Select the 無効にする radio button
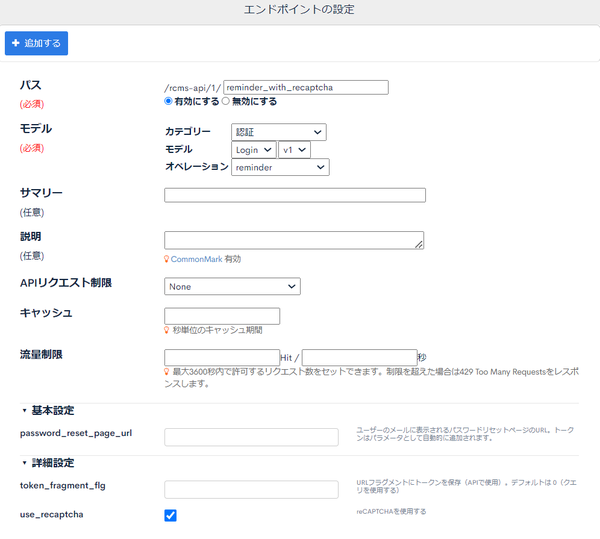This screenshot has width=600, height=539. tap(226, 101)
